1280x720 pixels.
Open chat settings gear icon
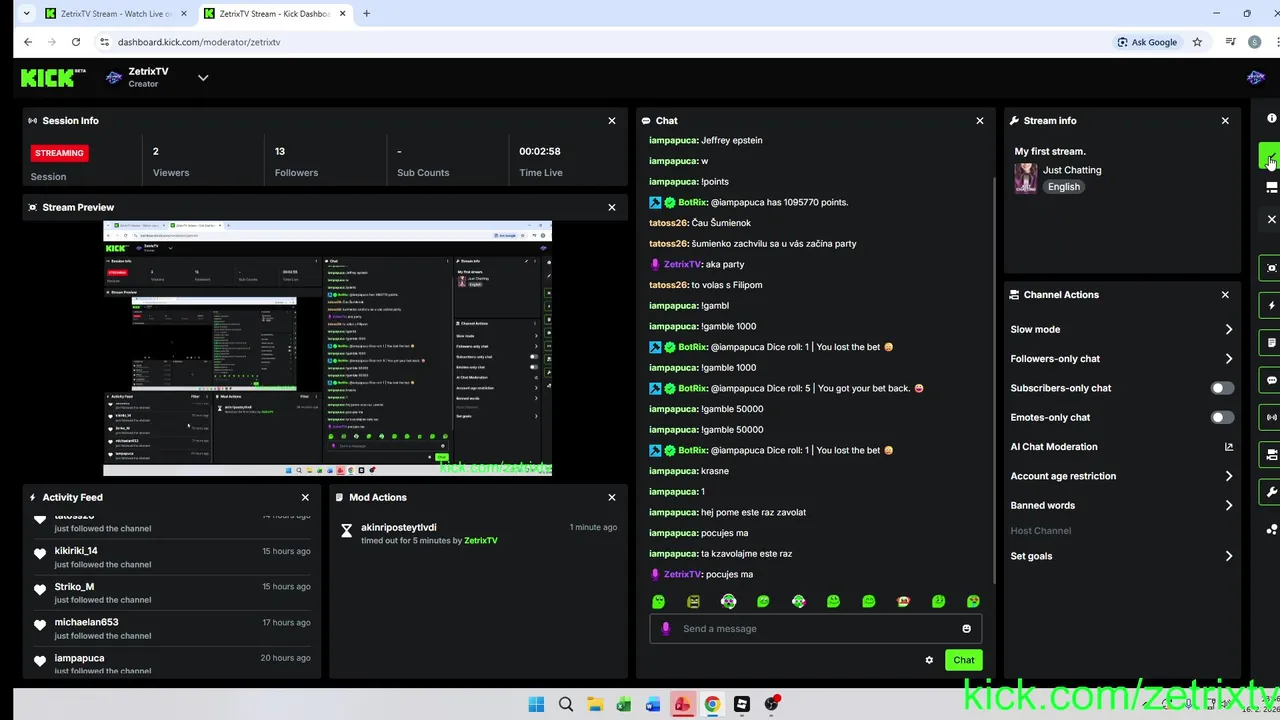pyautogui.click(x=929, y=660)
